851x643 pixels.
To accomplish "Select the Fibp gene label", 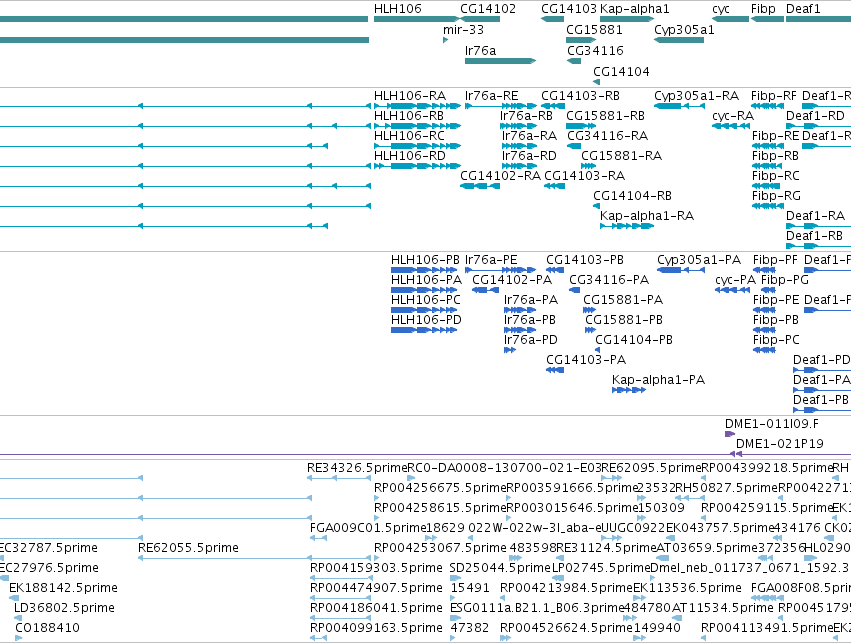I will [763, 9].
